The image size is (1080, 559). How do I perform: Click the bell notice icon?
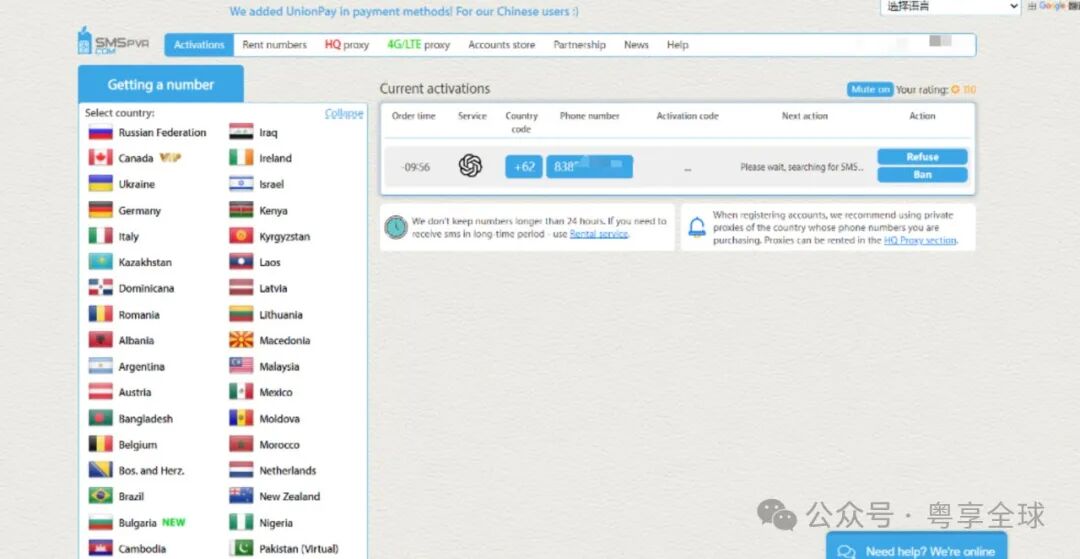tap(697, 227)
